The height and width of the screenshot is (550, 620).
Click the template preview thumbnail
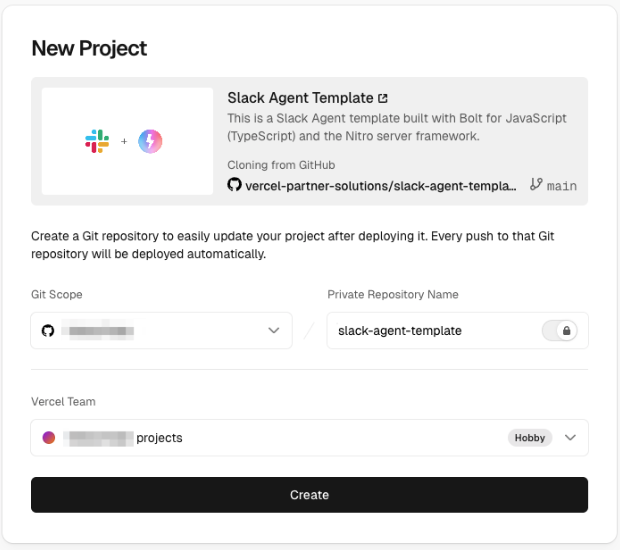pos(127,141)
